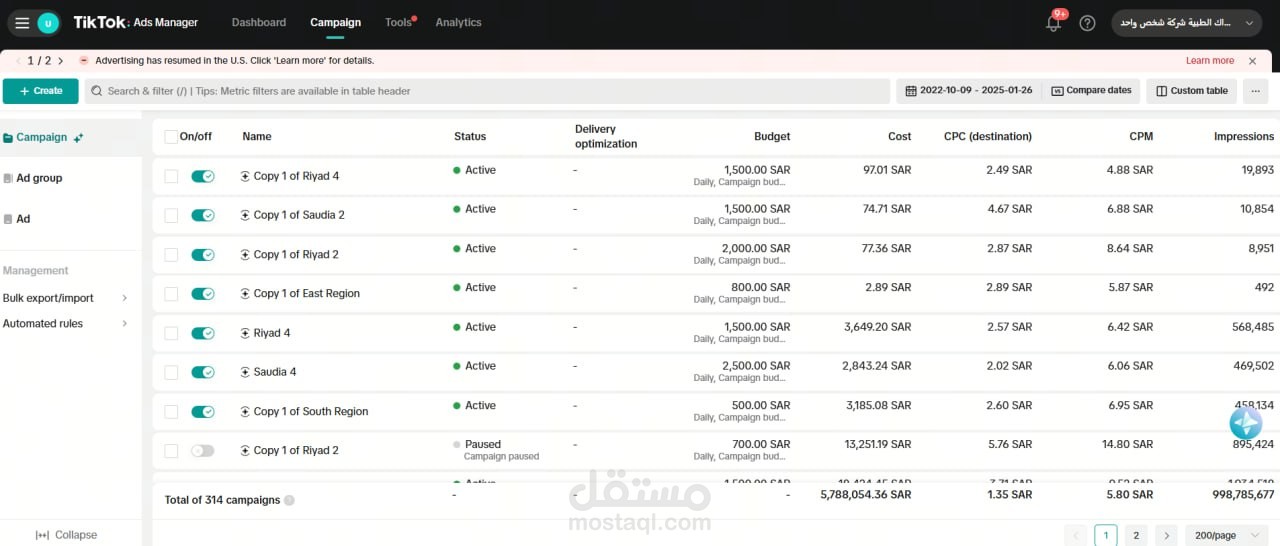Click the Campaign paused status text
Screen dimensions: 1280x546
[x=502, y=457]
